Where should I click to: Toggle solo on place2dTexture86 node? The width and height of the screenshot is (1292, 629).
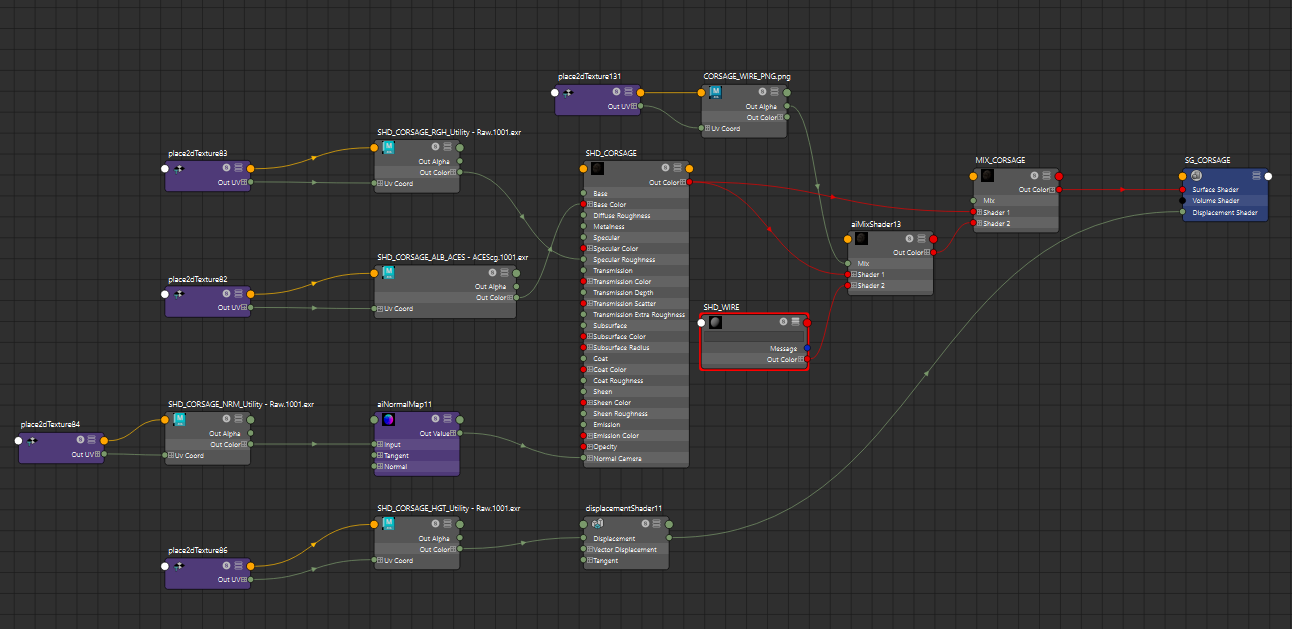pyautogui.click(x=226, y=566)
